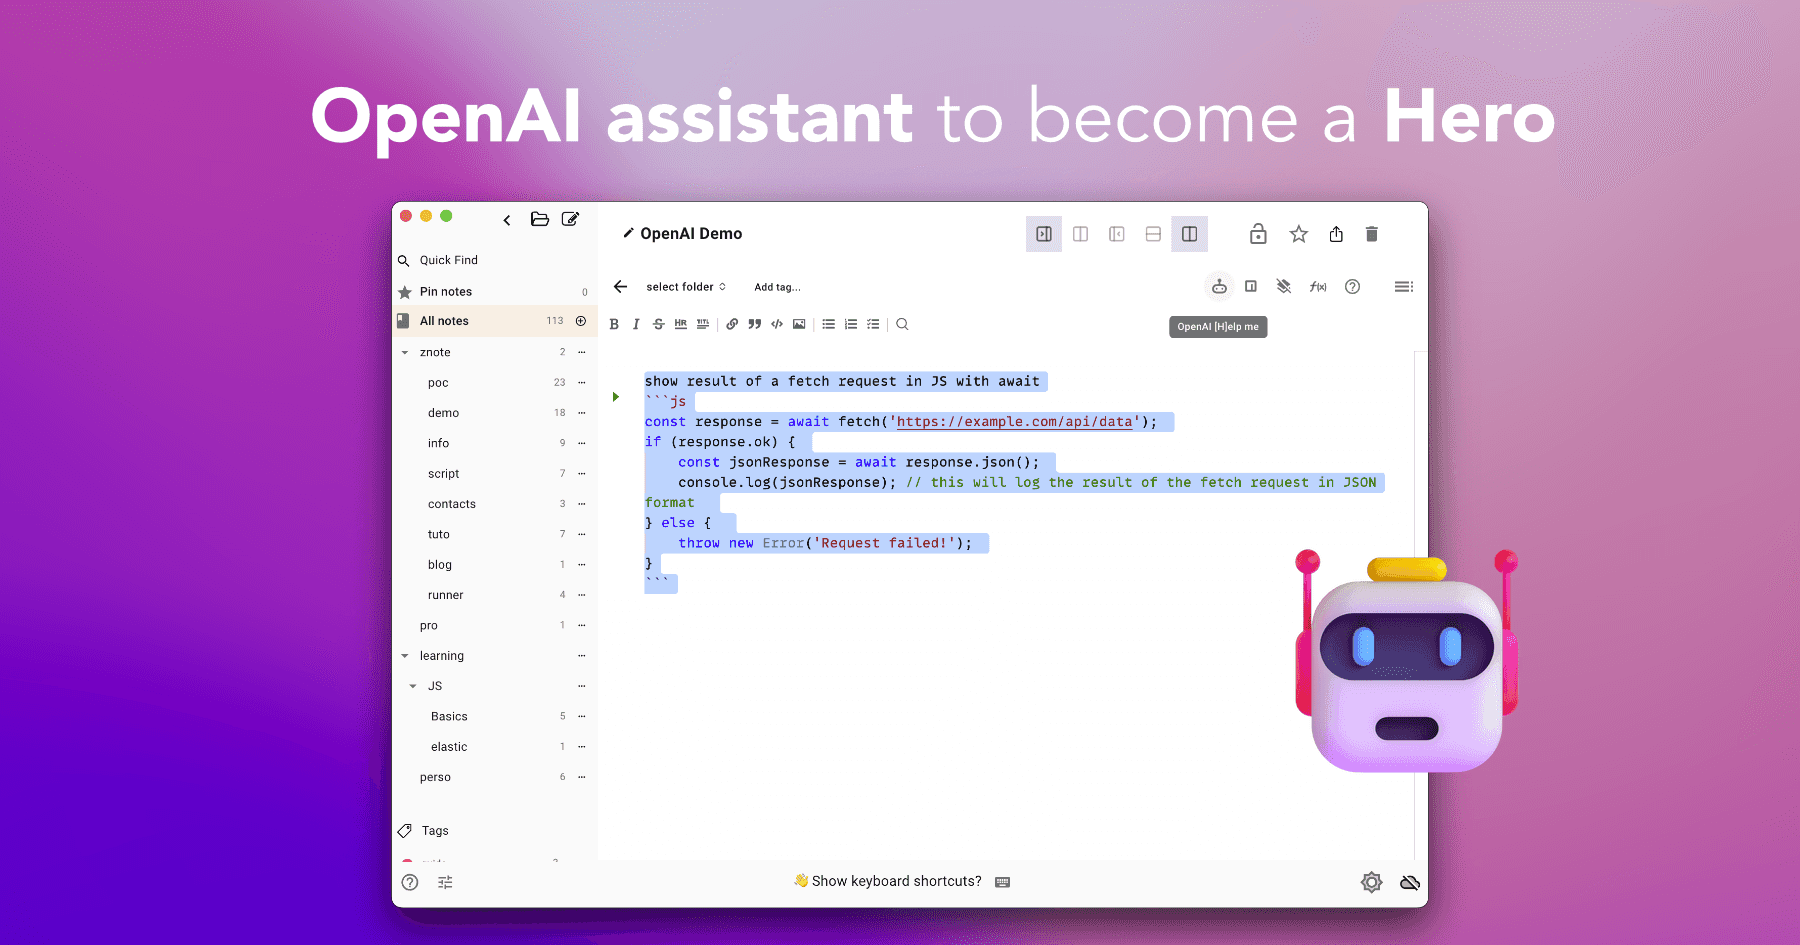Expand the learning folder
This screenshot has height=945, width=1800.
[x=404, y=655]
